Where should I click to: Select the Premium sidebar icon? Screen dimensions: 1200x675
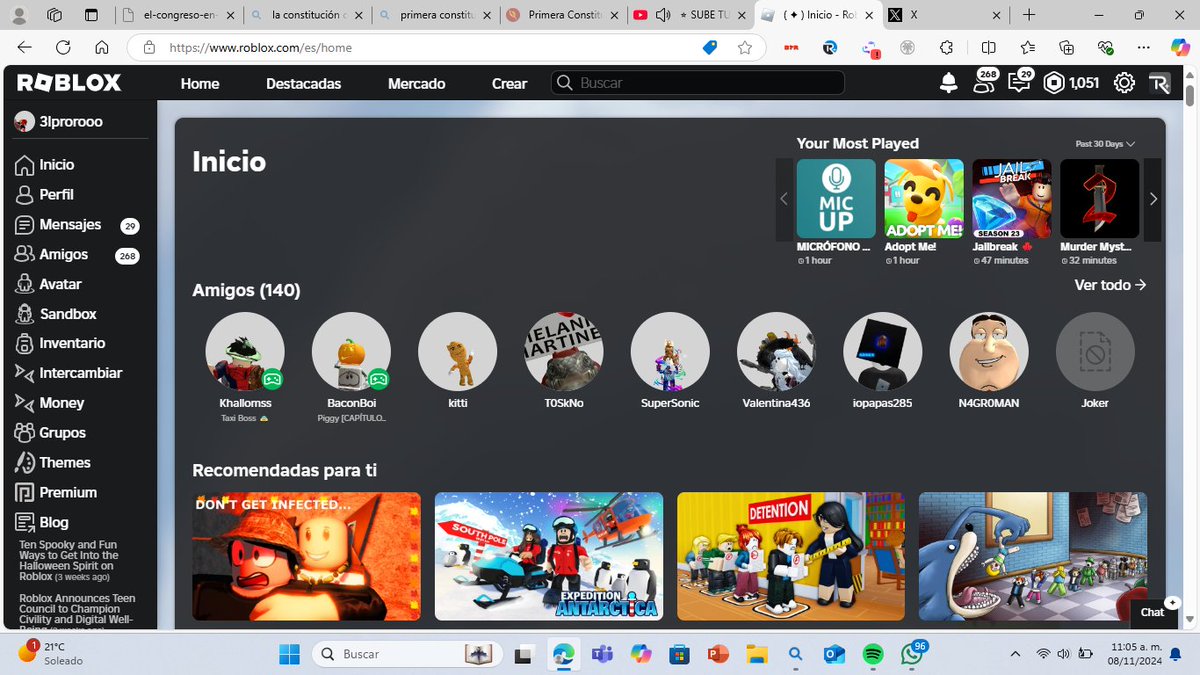(24, 492)
